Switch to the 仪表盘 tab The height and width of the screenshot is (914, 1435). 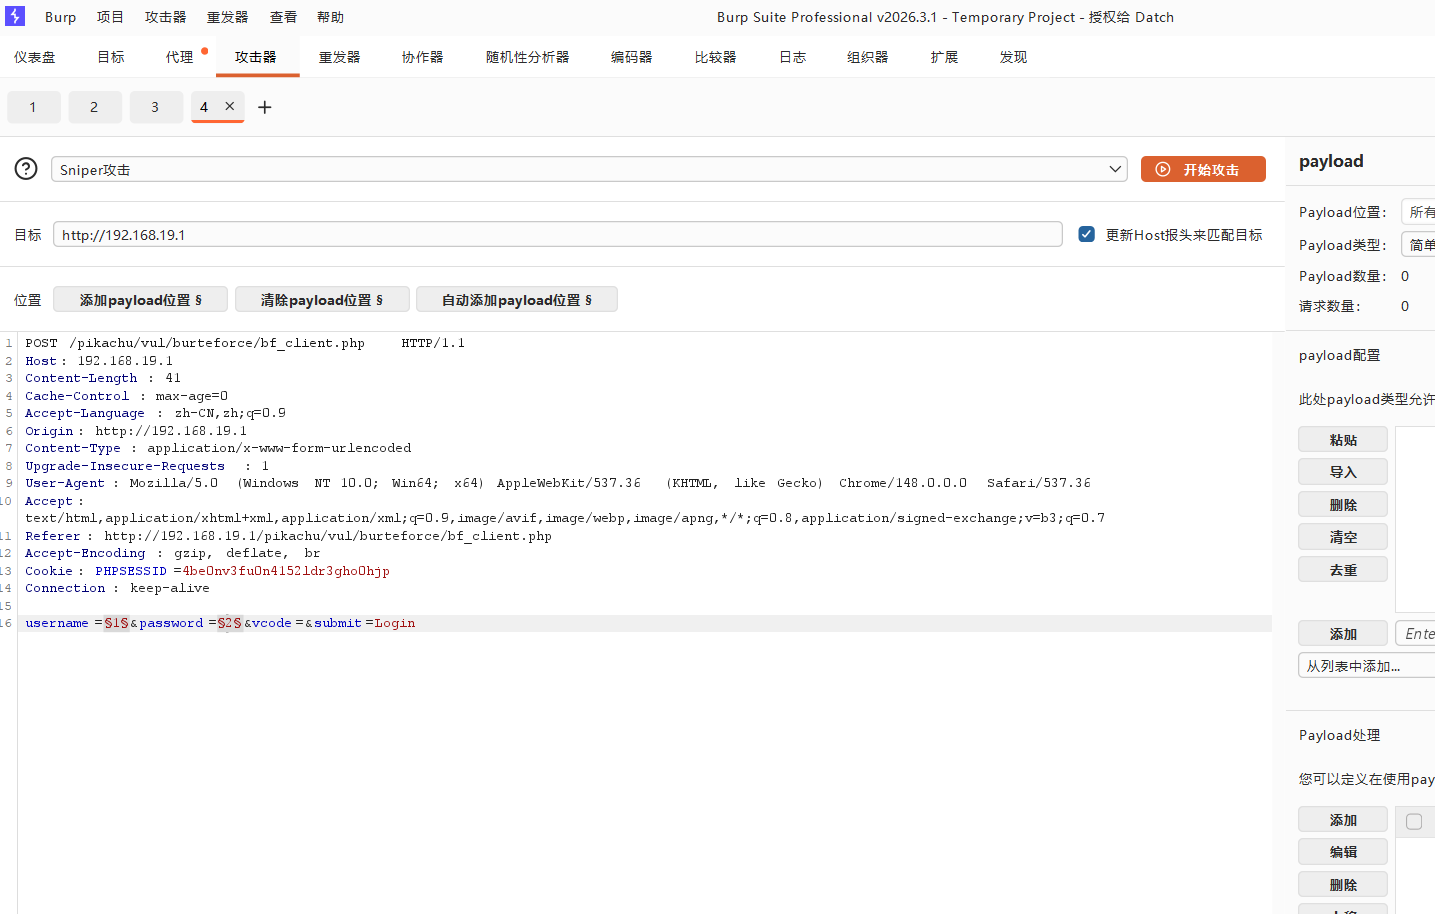click(x=35, y=57)
